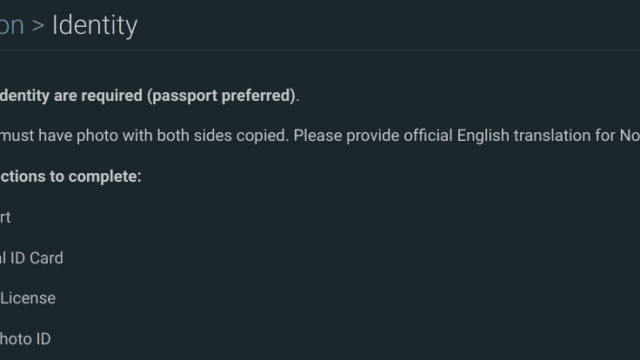Click the word 'License' in list

28,298
